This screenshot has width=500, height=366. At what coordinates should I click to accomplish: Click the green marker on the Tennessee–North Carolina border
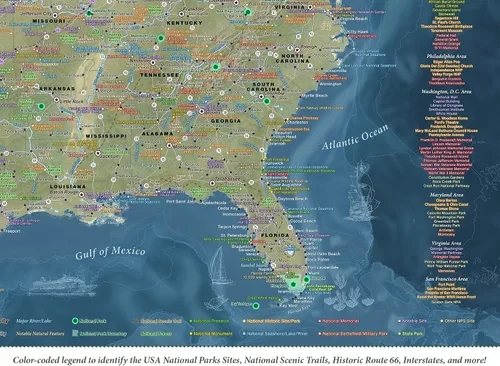216,67
